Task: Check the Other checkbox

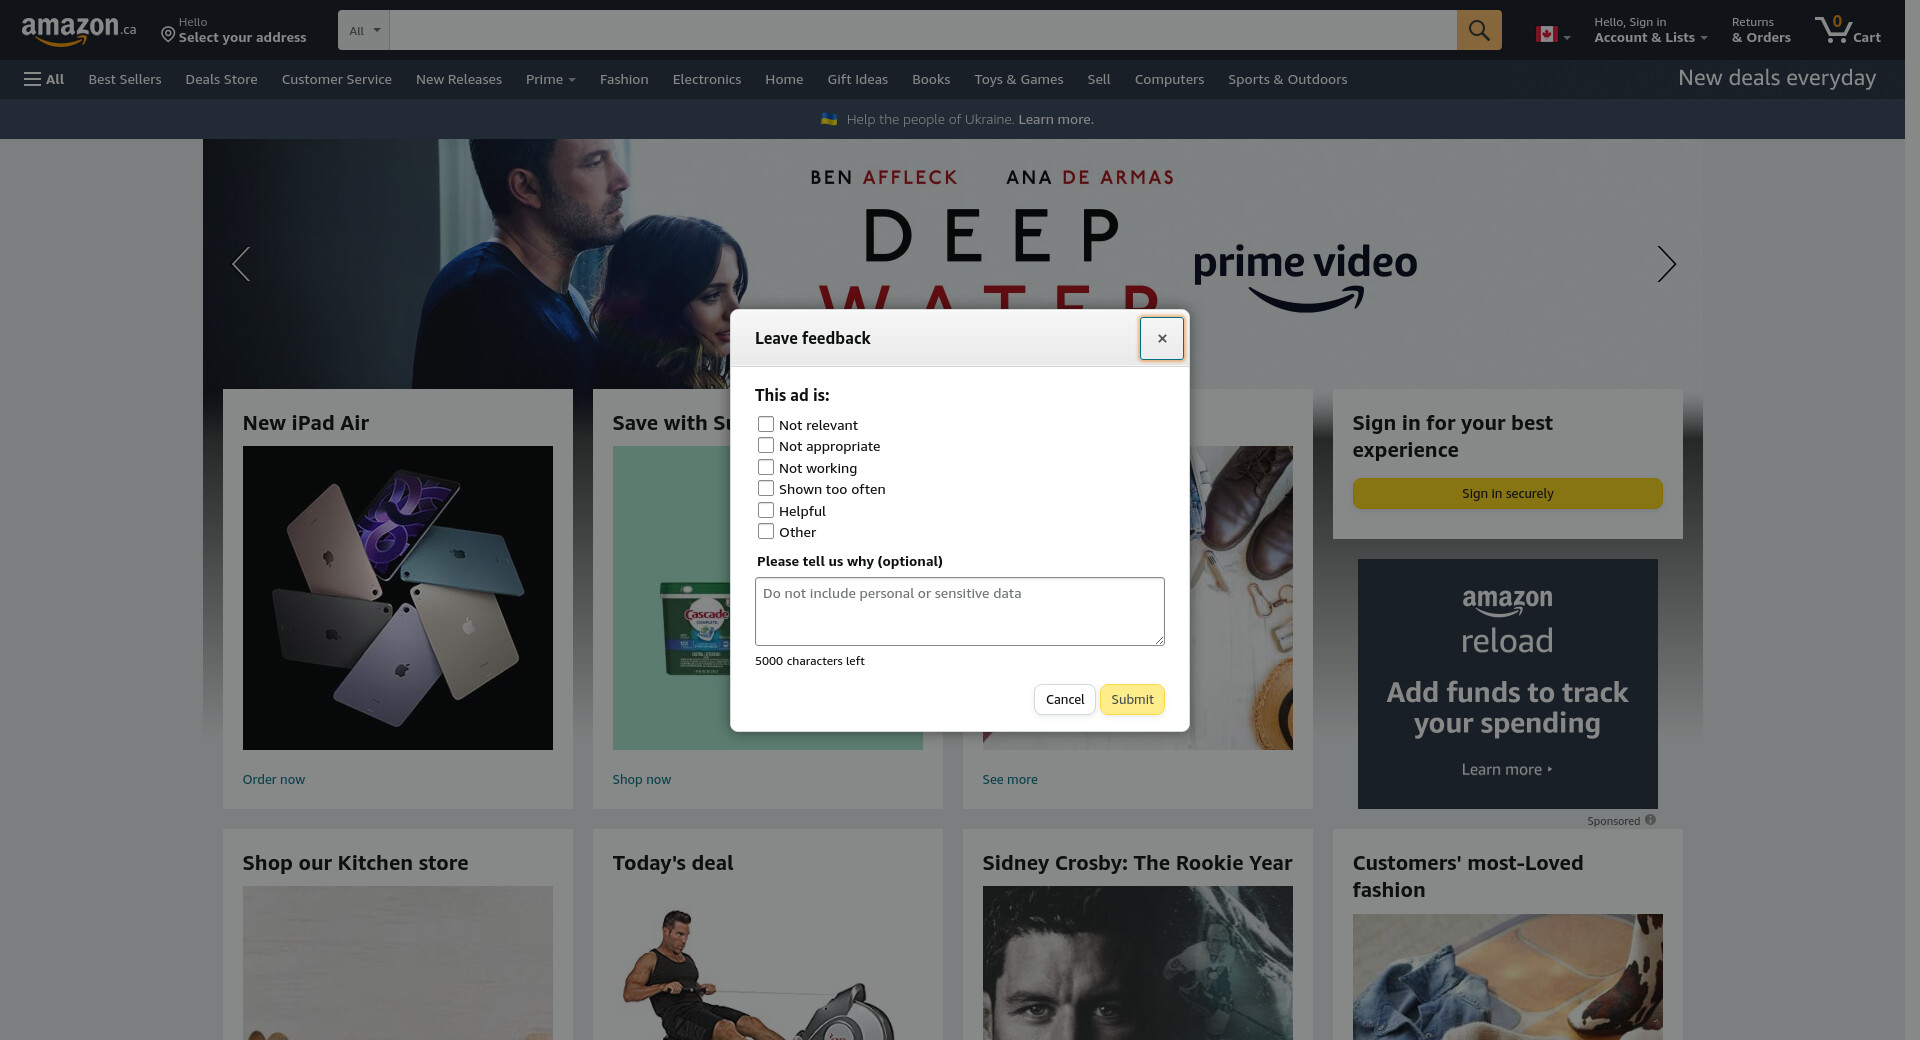Action: point(766,532)
